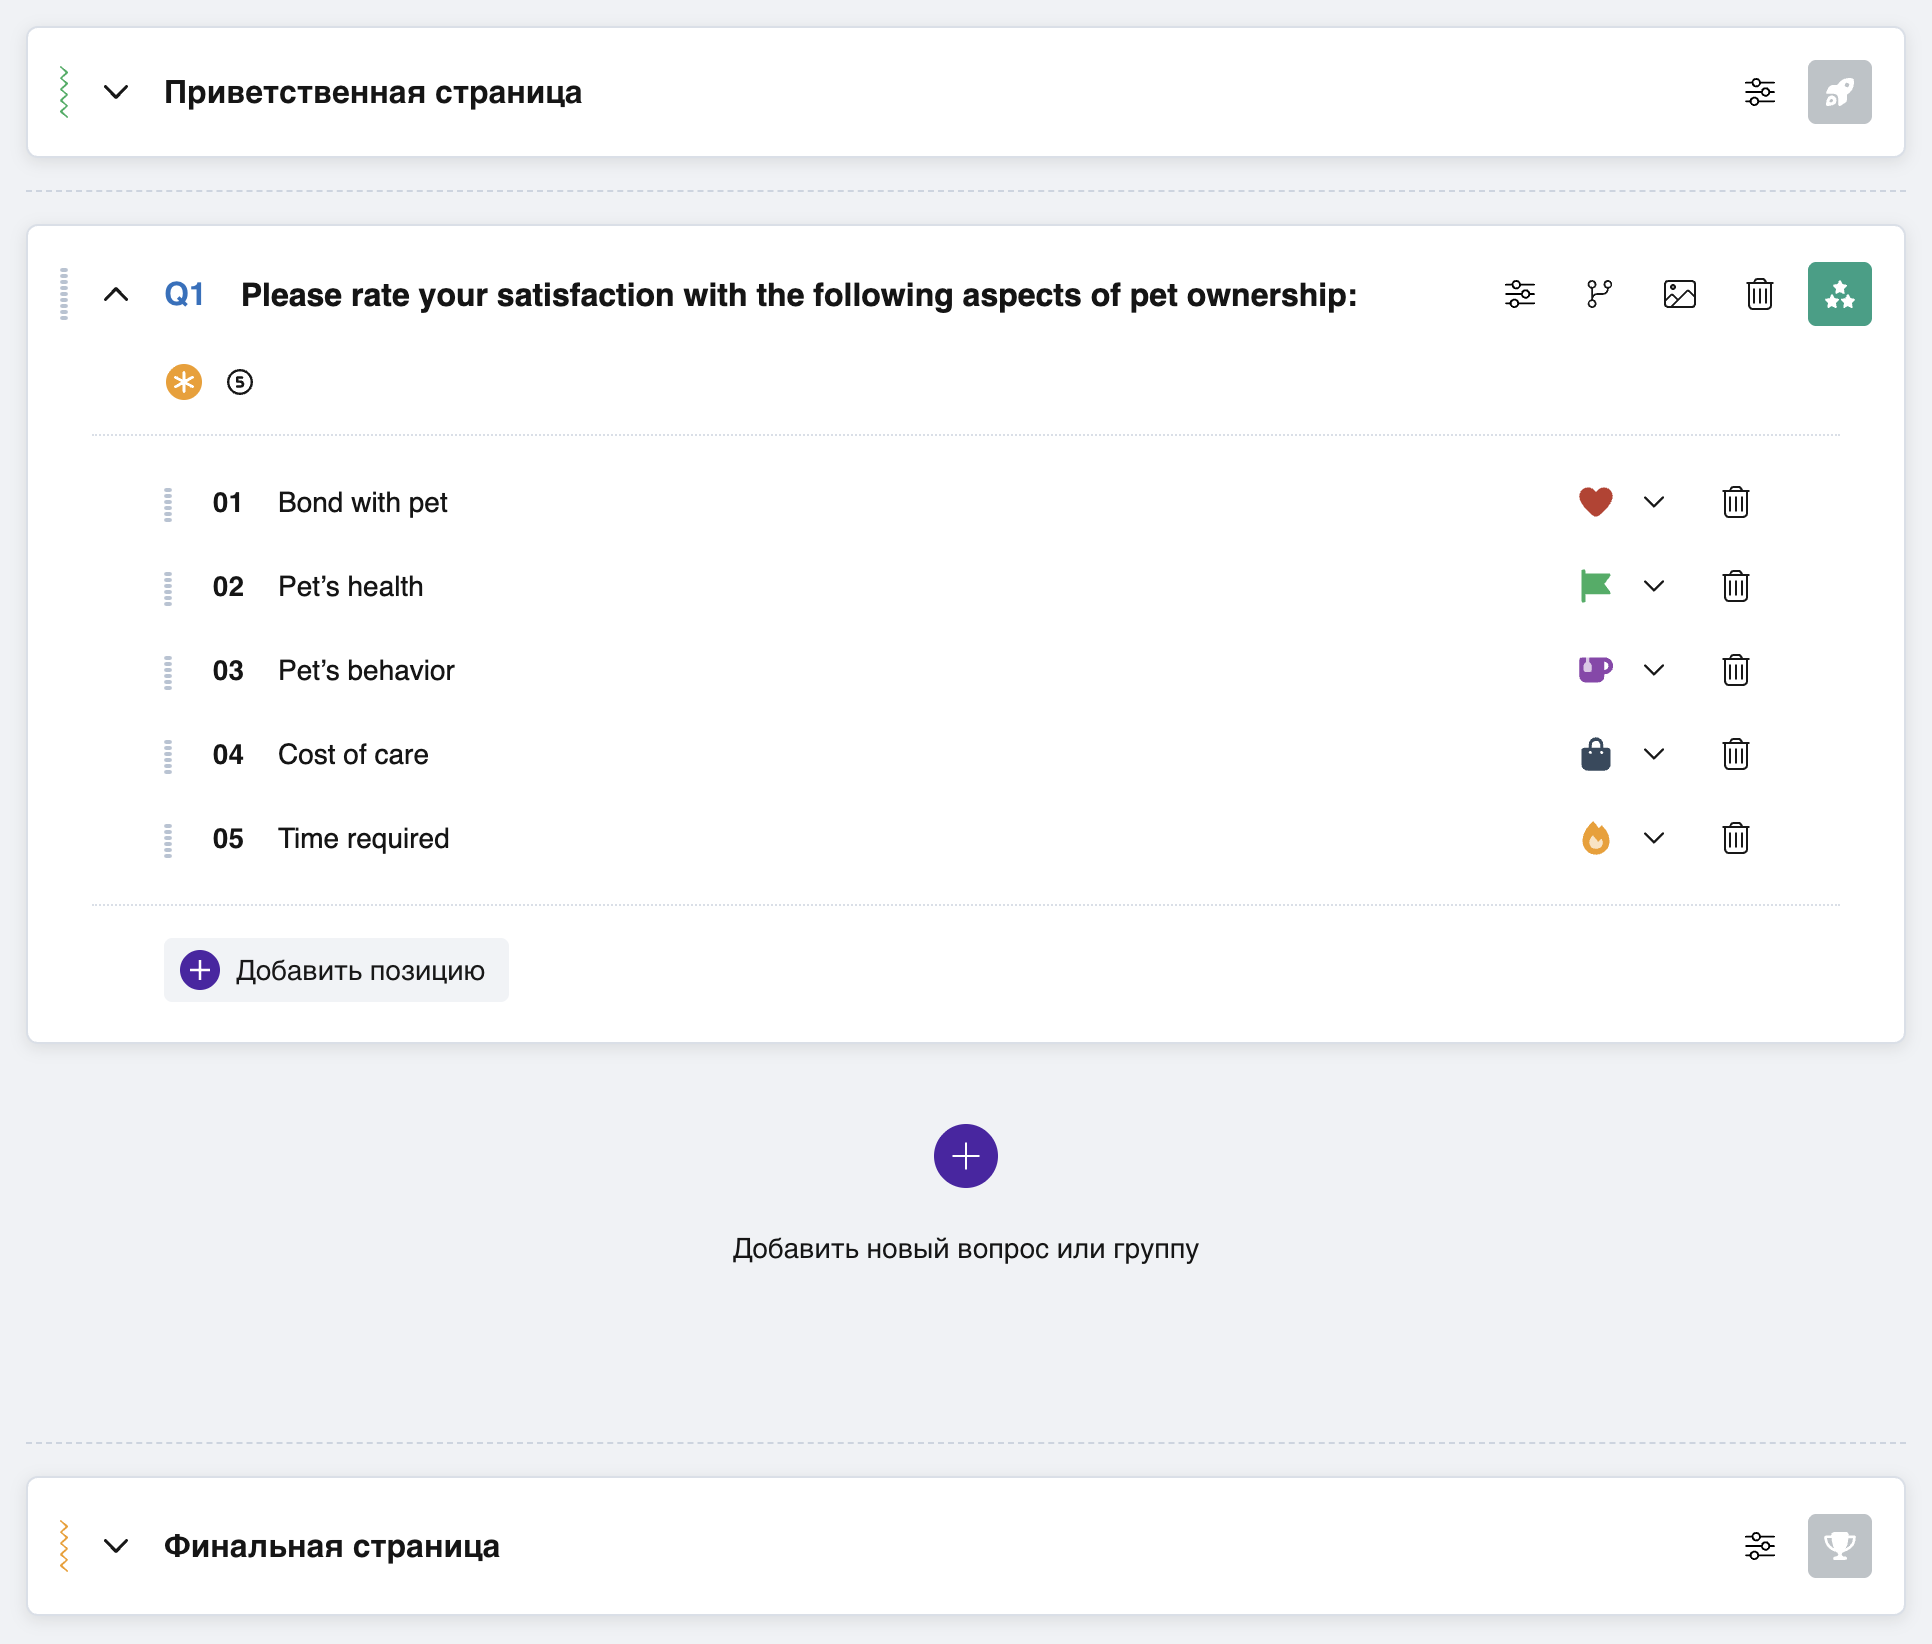Grab the drag handle of Pet's behavior
Screen dimensions: 1932x1644
[168, 672]
